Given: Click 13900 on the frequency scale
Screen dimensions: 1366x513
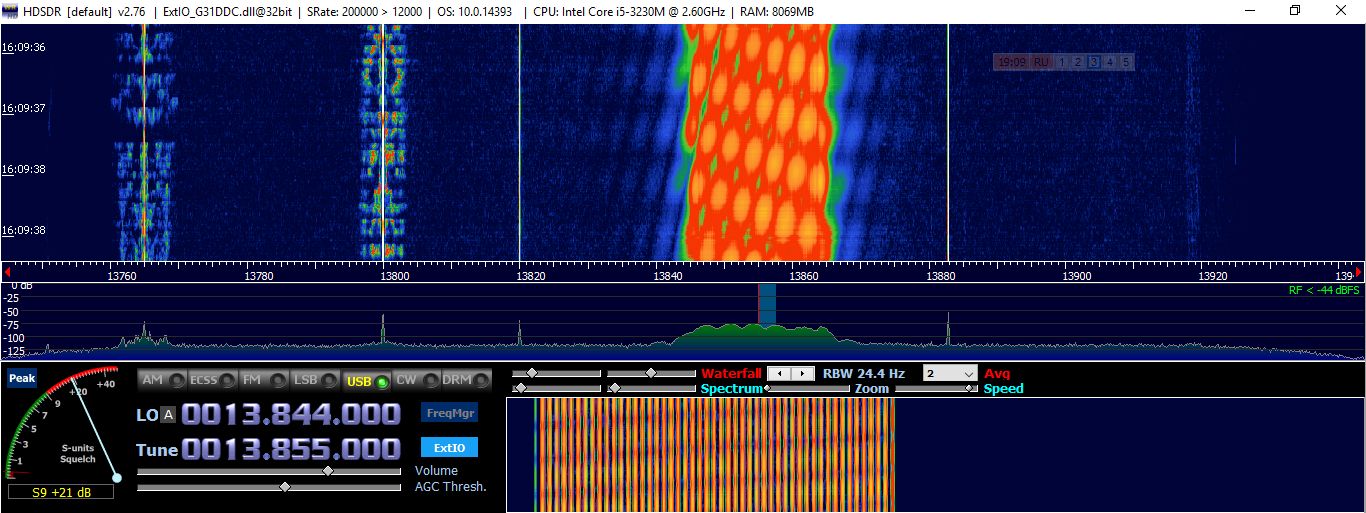Looking at the screenshot, I should 1076,275.
